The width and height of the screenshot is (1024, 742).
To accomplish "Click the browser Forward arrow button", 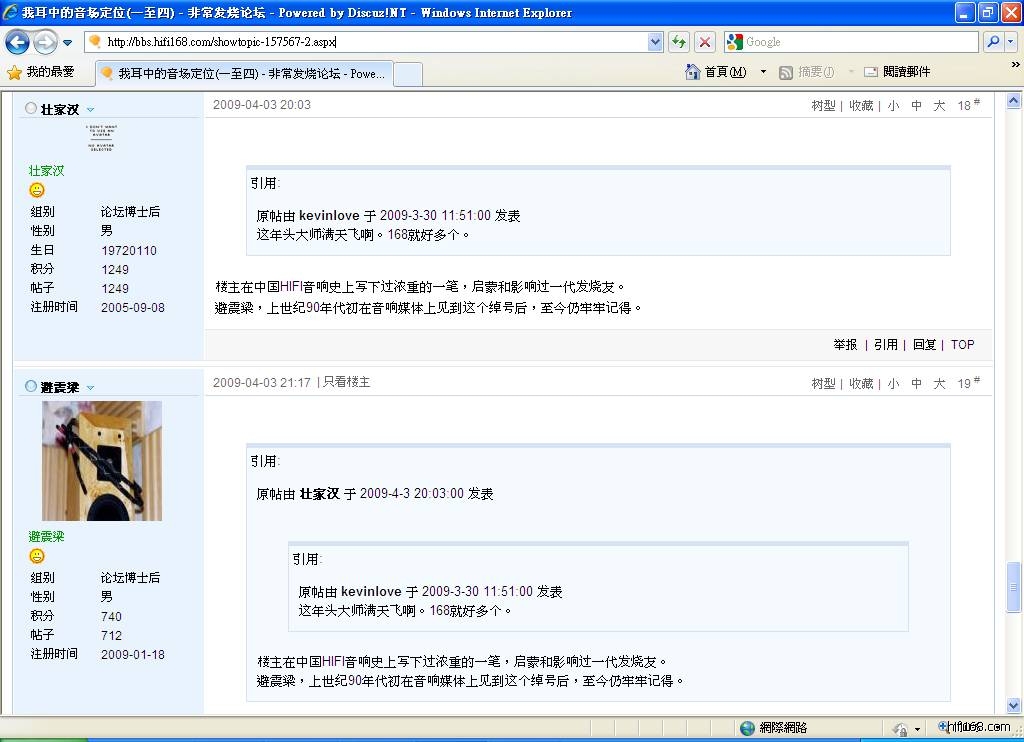I will point(45,42).
